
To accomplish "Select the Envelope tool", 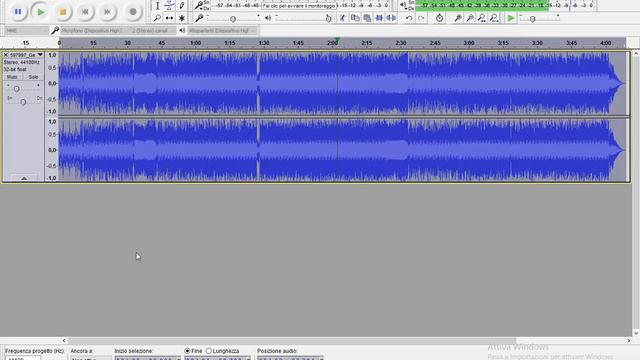I will 169,6.
